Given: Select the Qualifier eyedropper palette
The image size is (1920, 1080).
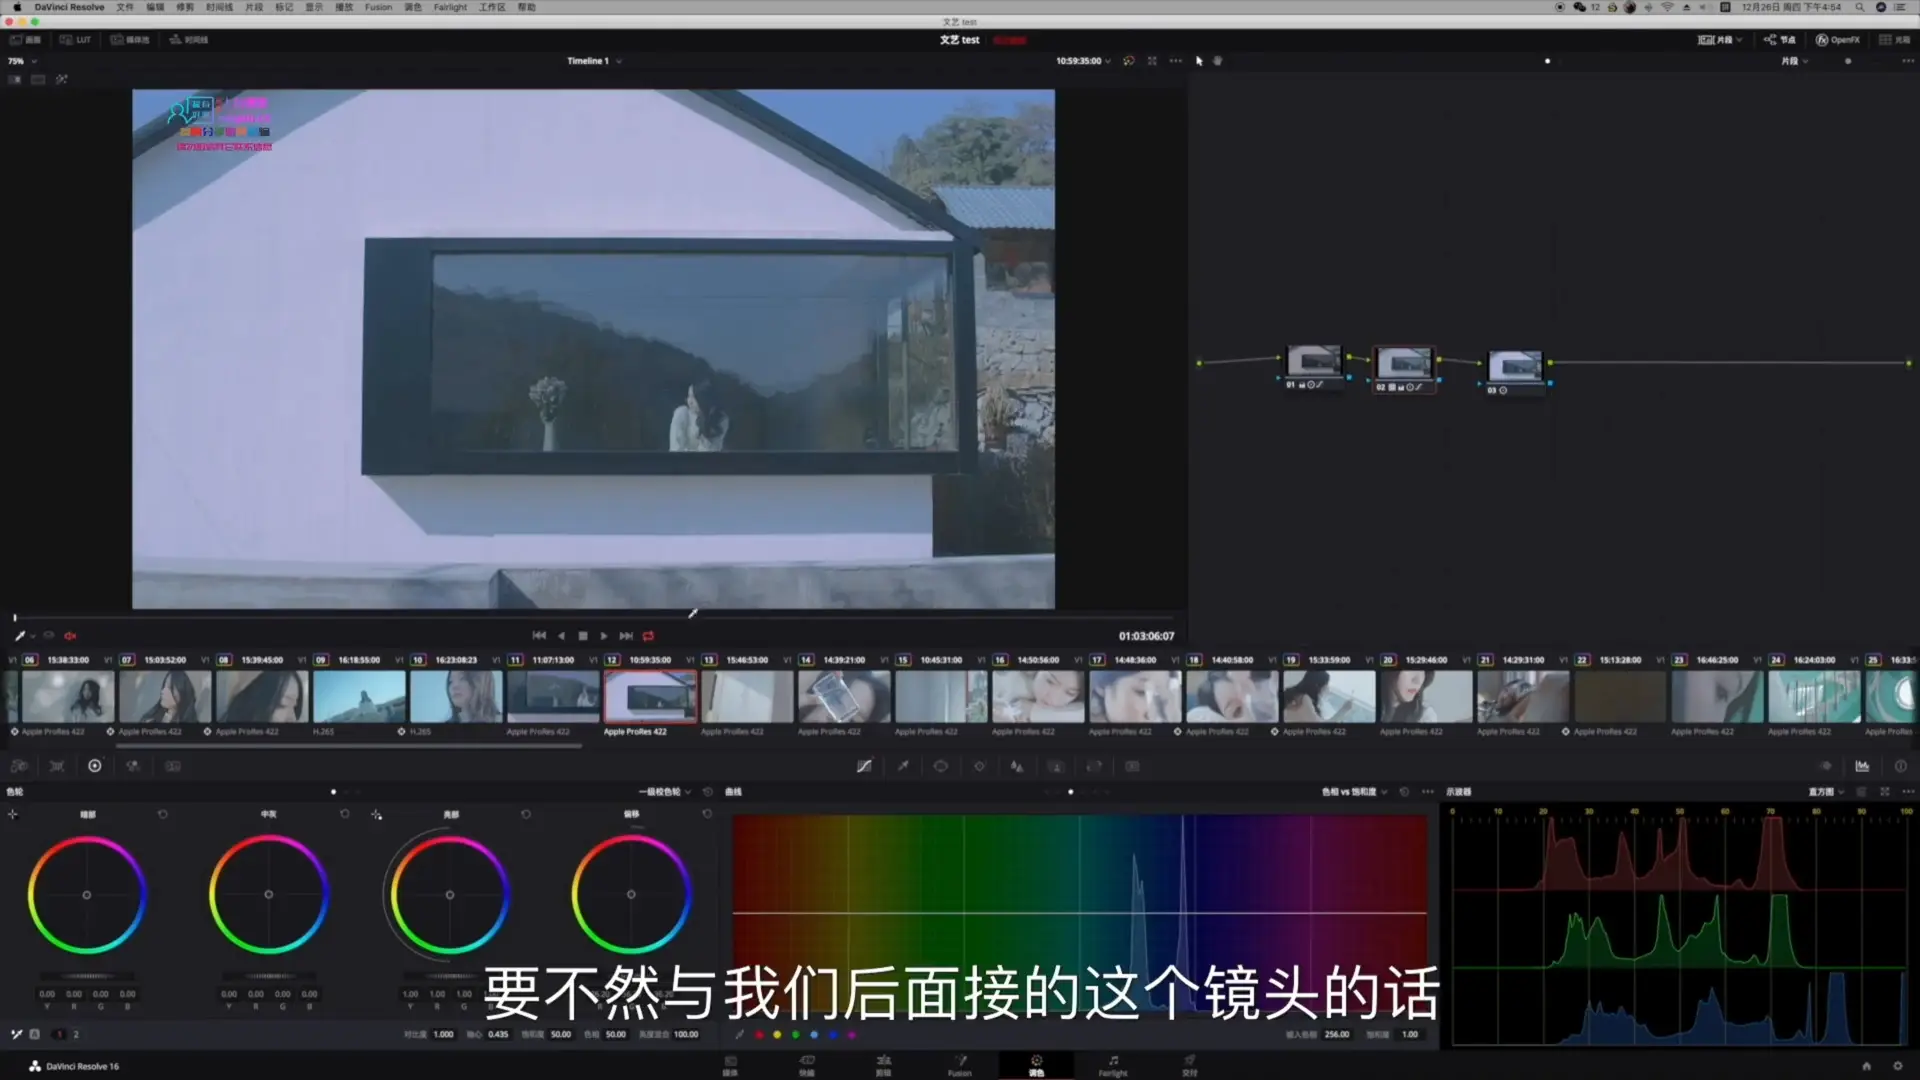Looking at the screenshot, I should (x=903, y=766).
